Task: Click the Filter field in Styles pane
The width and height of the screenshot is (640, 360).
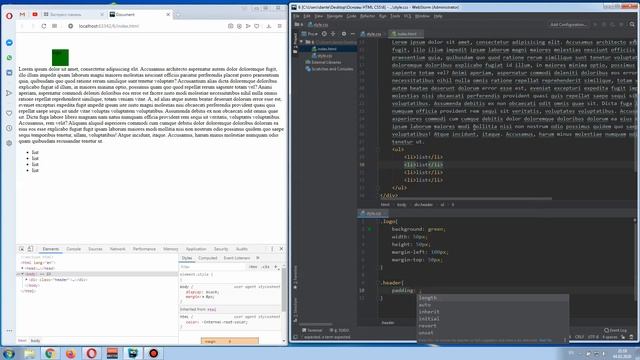Action: [212, 267]
